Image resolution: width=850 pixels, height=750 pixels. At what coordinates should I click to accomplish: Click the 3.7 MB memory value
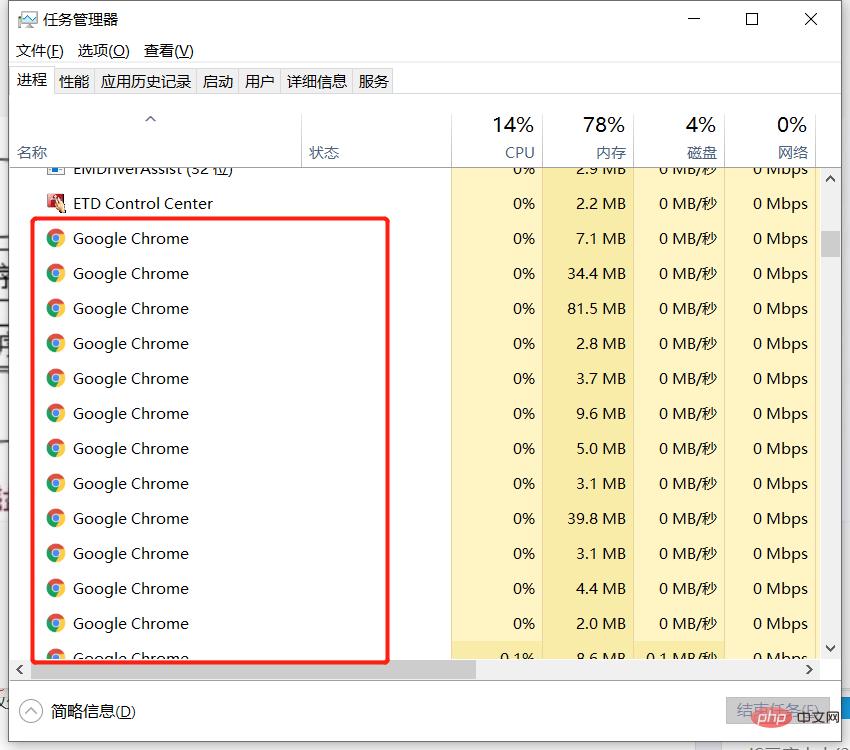click(601, 378)
